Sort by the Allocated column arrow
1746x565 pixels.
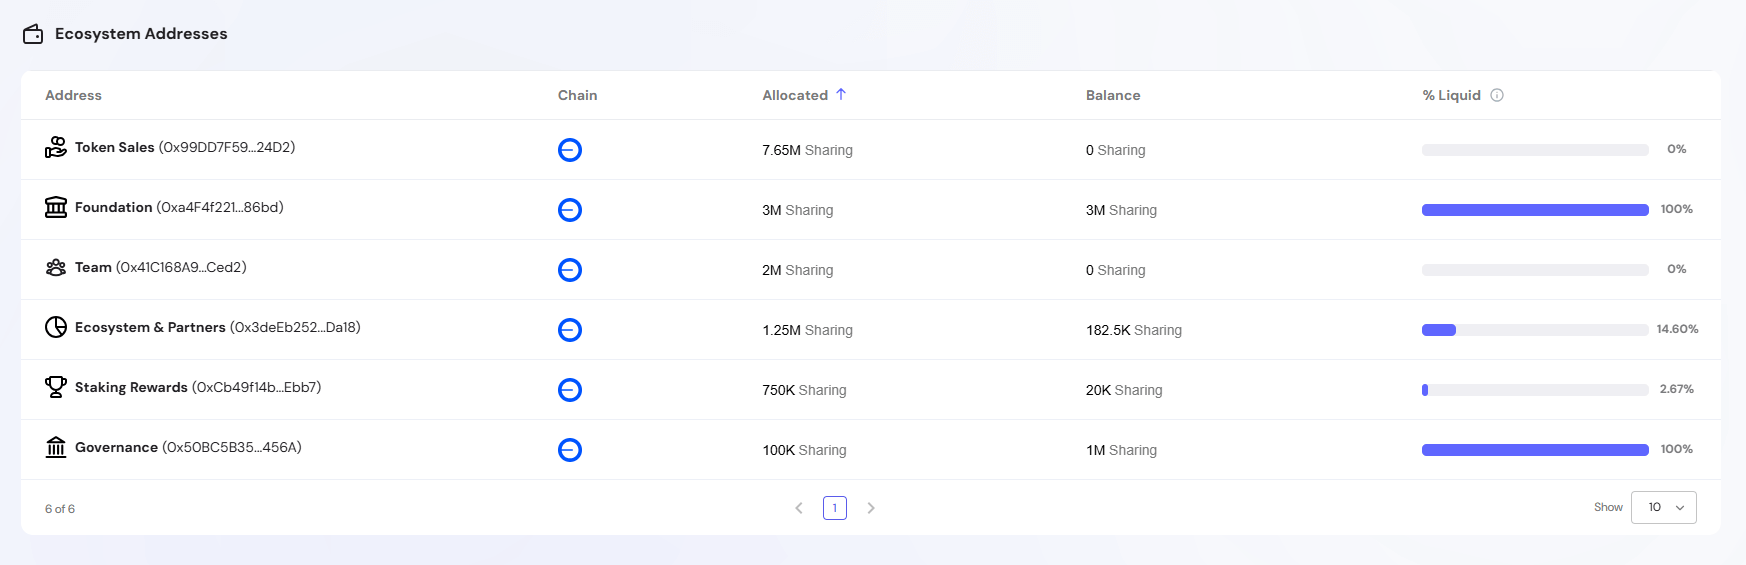point(841,94)
